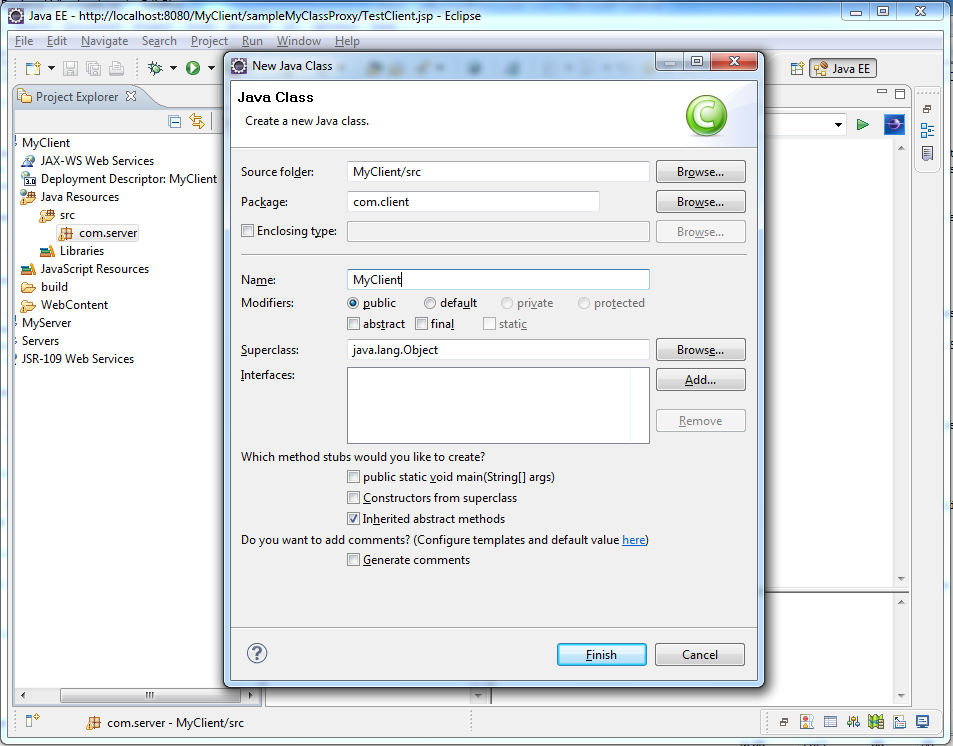Open the Window menu
The height and width of the screenshot is (746, 953).
(x=299, y=41)
